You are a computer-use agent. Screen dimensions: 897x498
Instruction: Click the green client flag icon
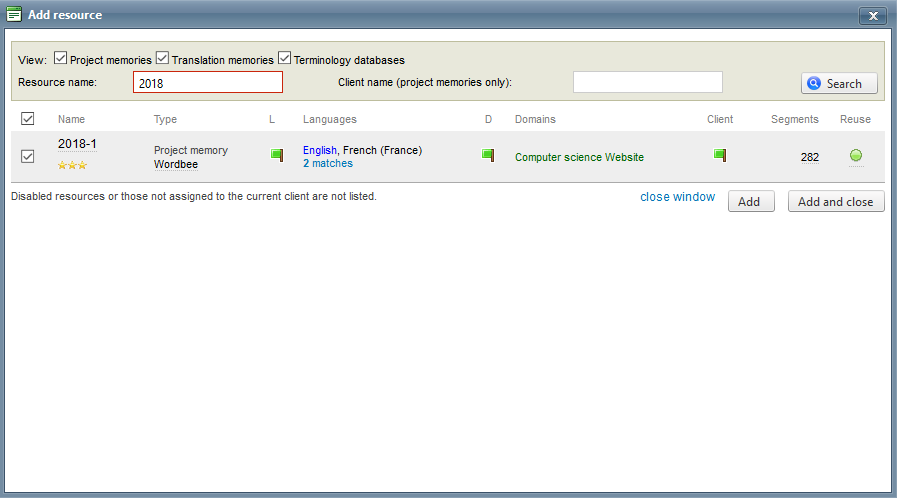tap(719, 155)
